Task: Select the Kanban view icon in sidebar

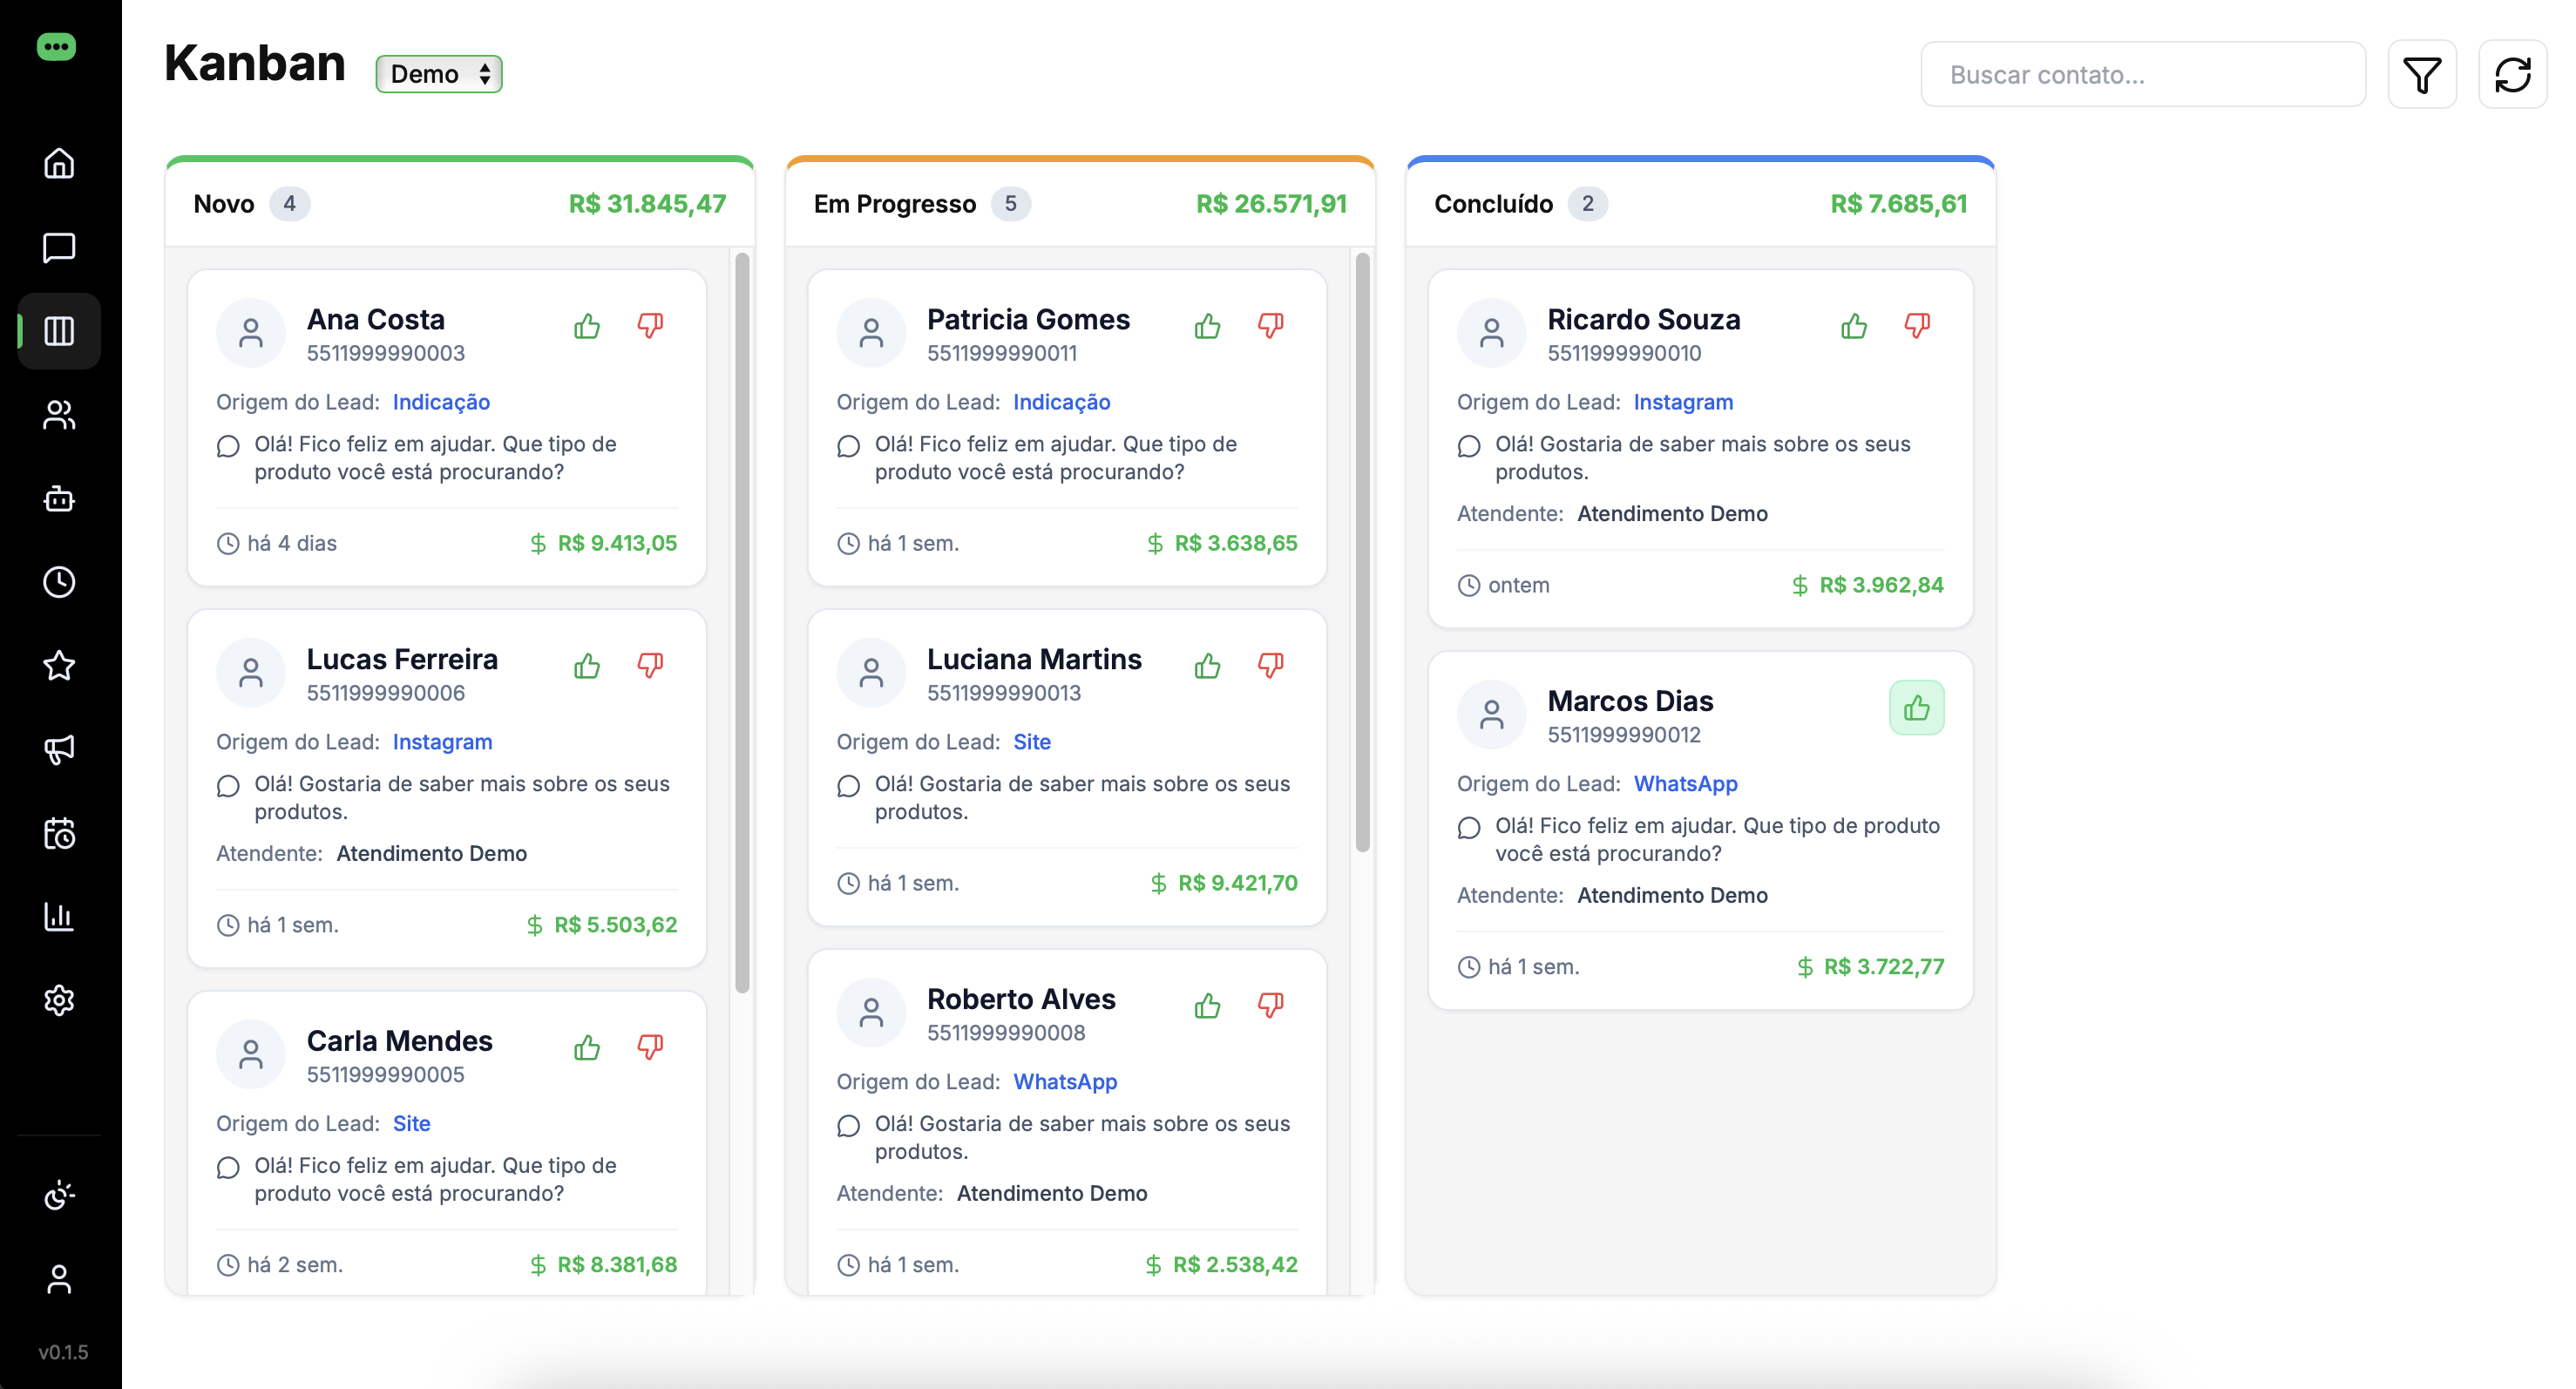Action: click(59, 331)
